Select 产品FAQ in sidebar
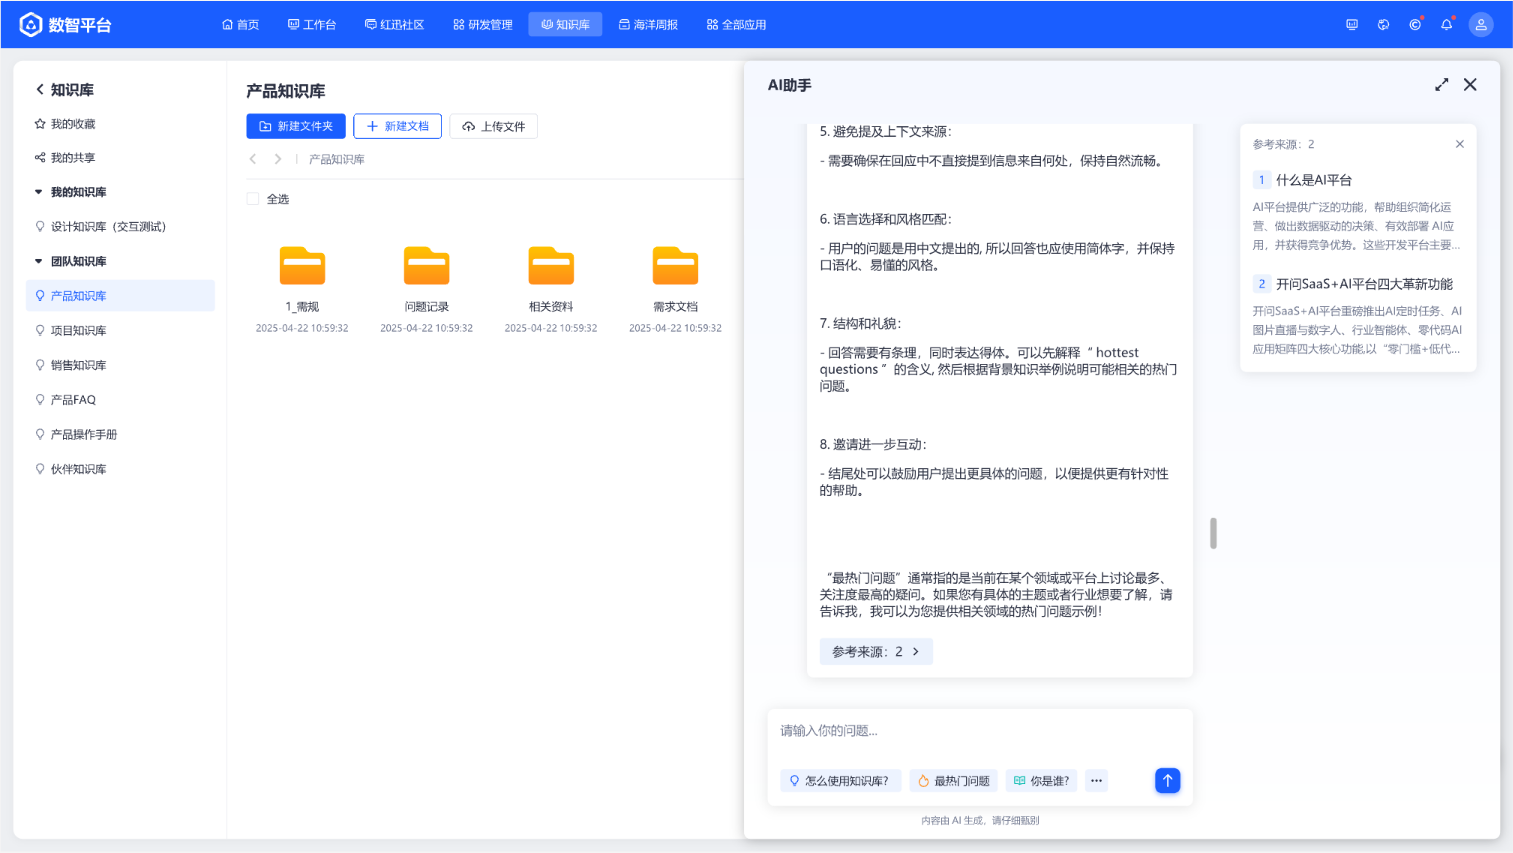The height and width of the screenshot is (853, 1513). coord(120,400)
